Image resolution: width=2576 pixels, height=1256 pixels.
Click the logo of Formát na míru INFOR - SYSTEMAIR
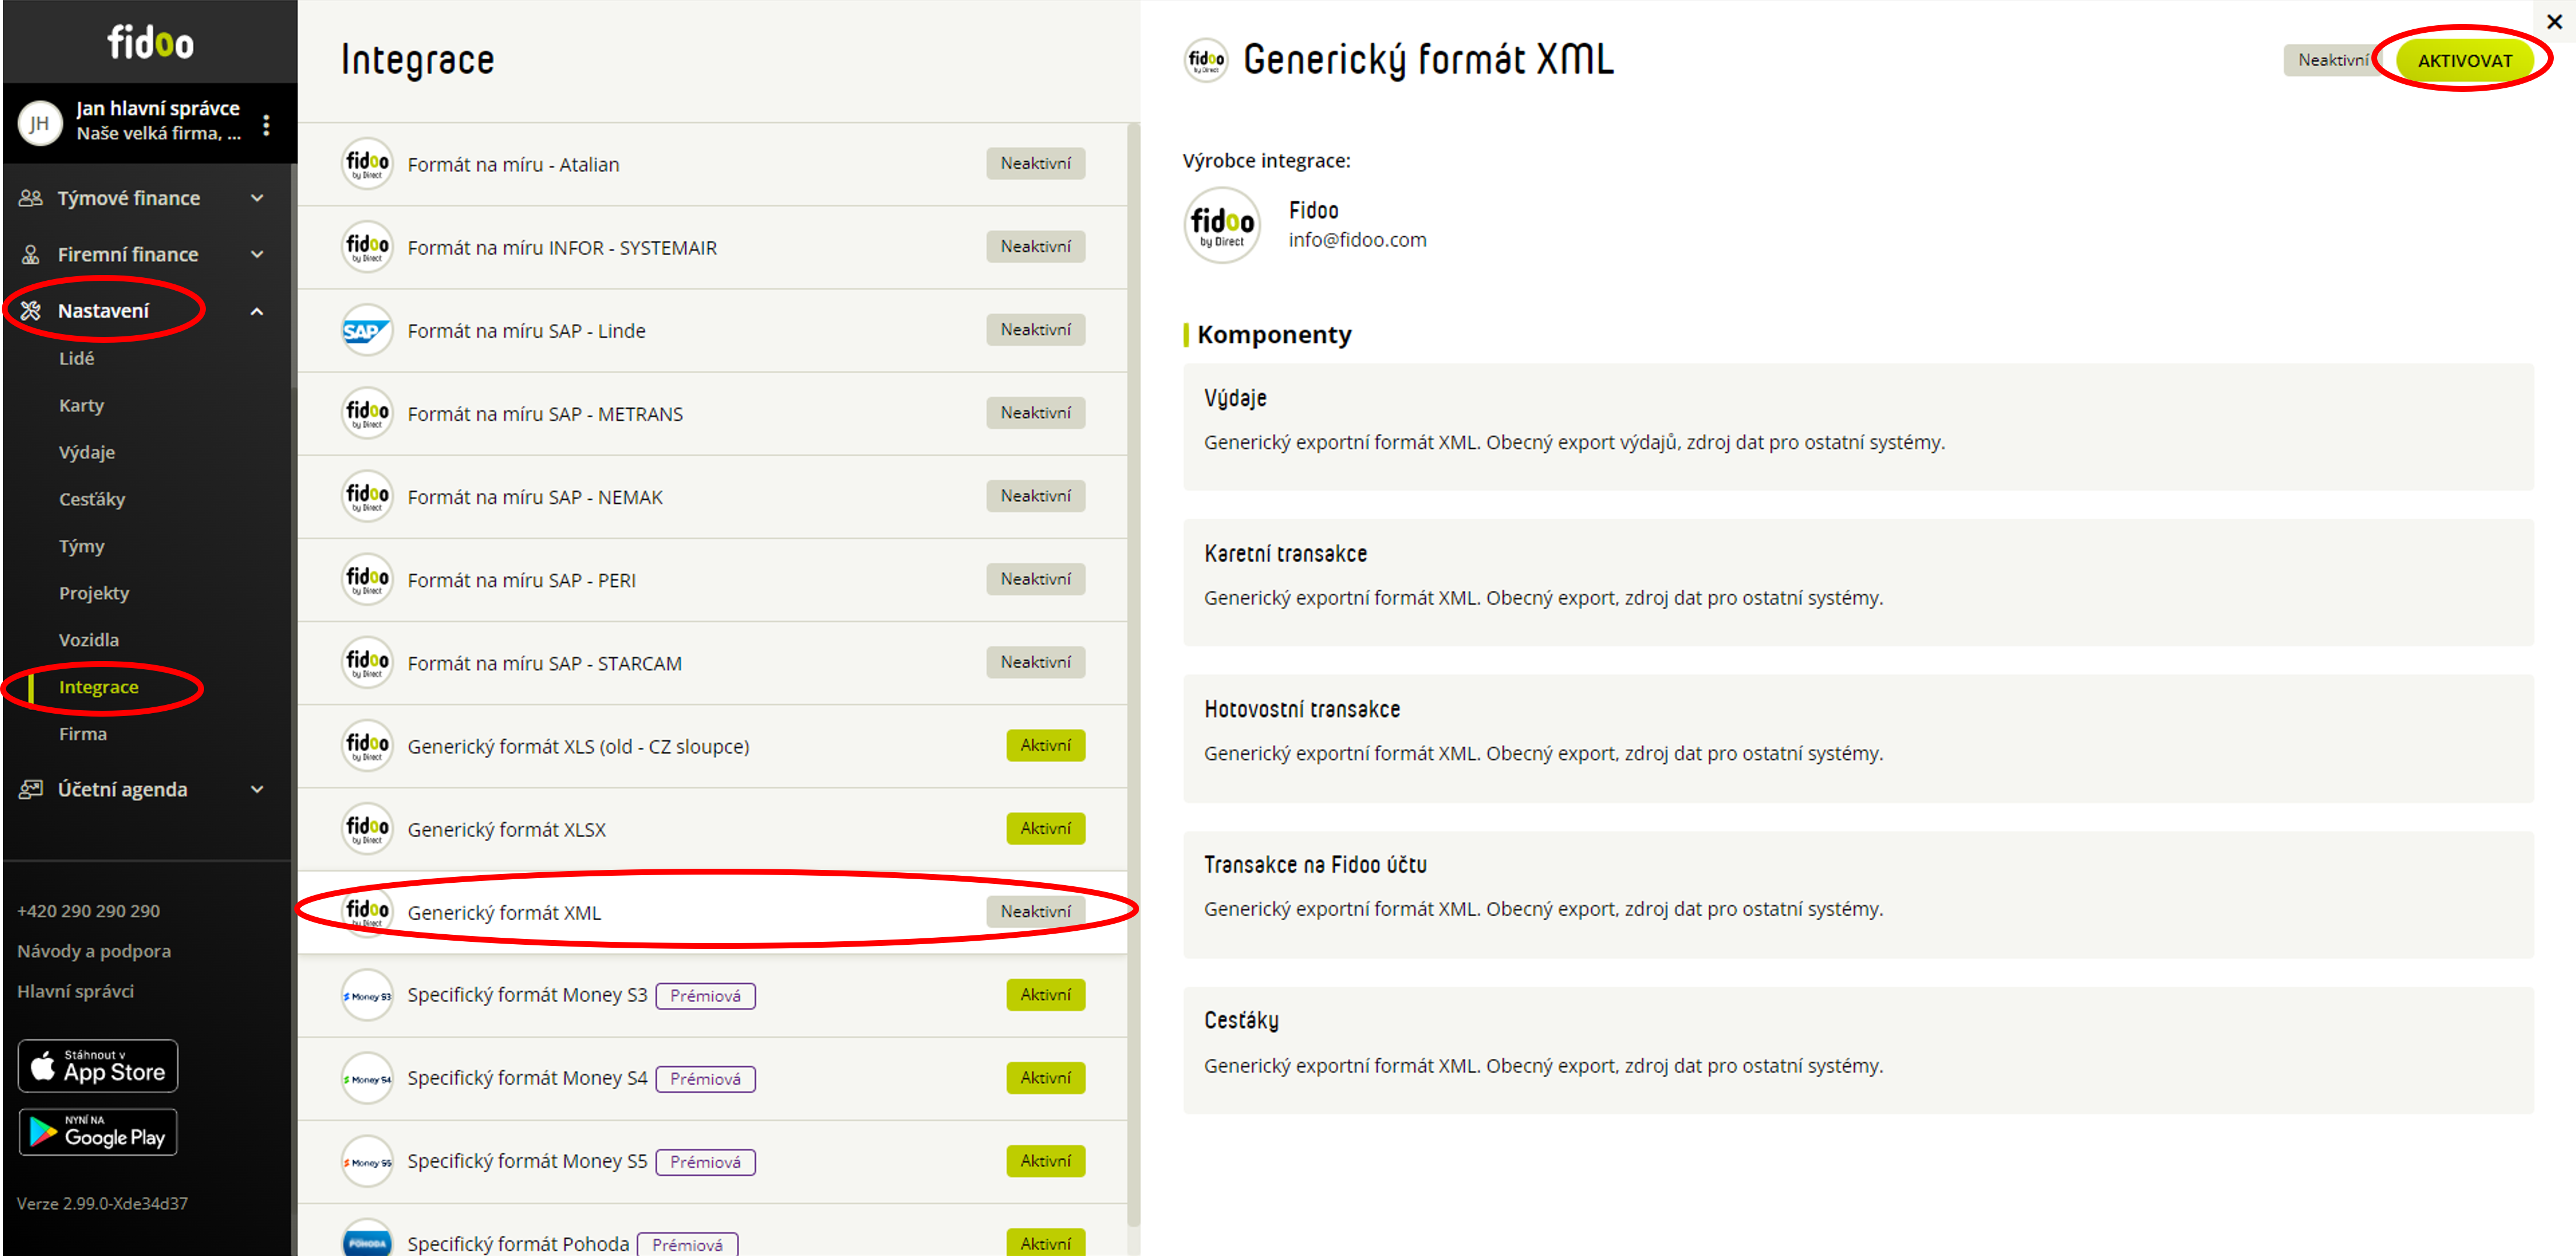(367, 247)
